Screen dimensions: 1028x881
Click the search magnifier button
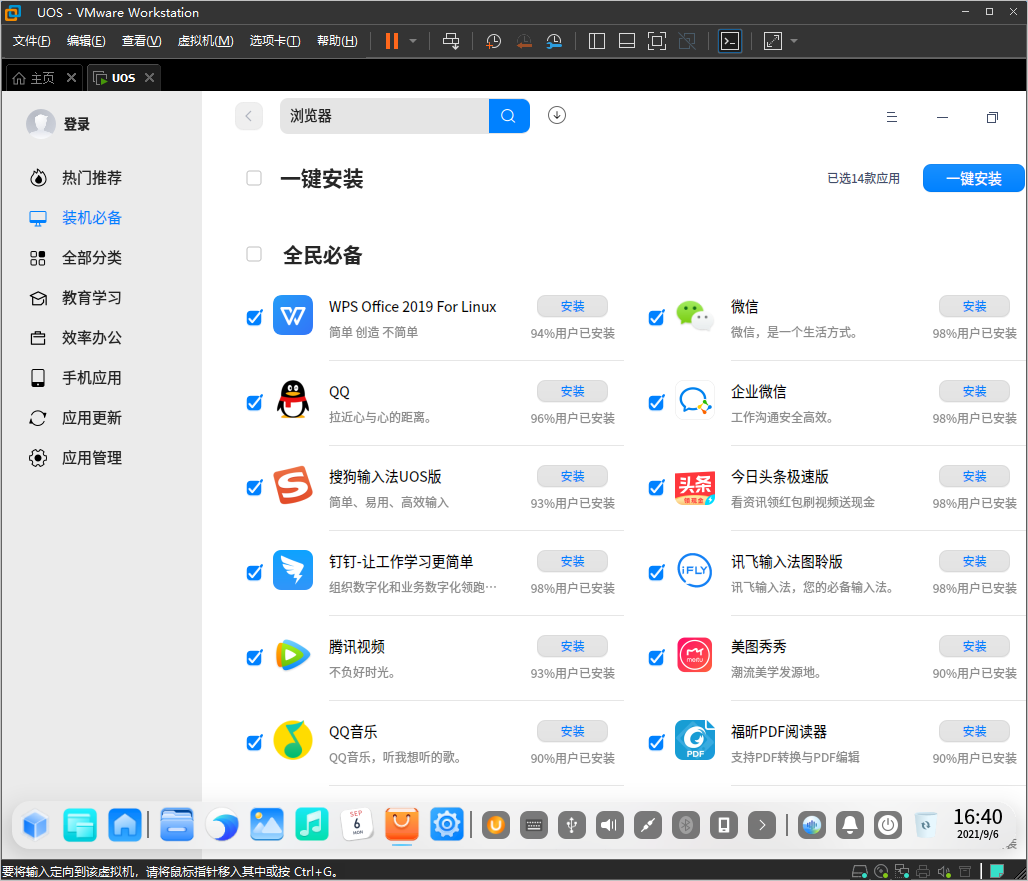pyautogui.click(x=509, y=116)
